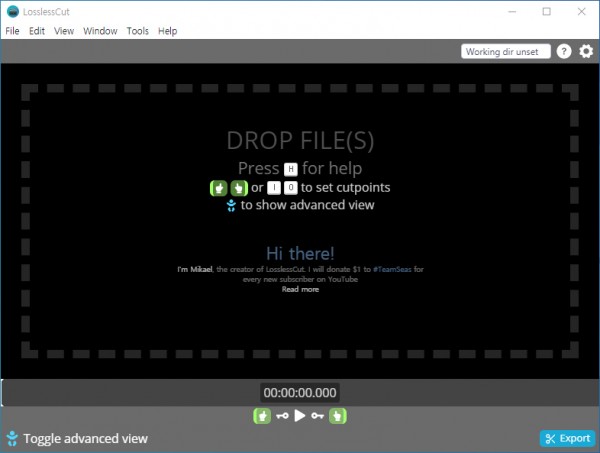
Task: Click the Read more link
Action: (x=300, y=289)
